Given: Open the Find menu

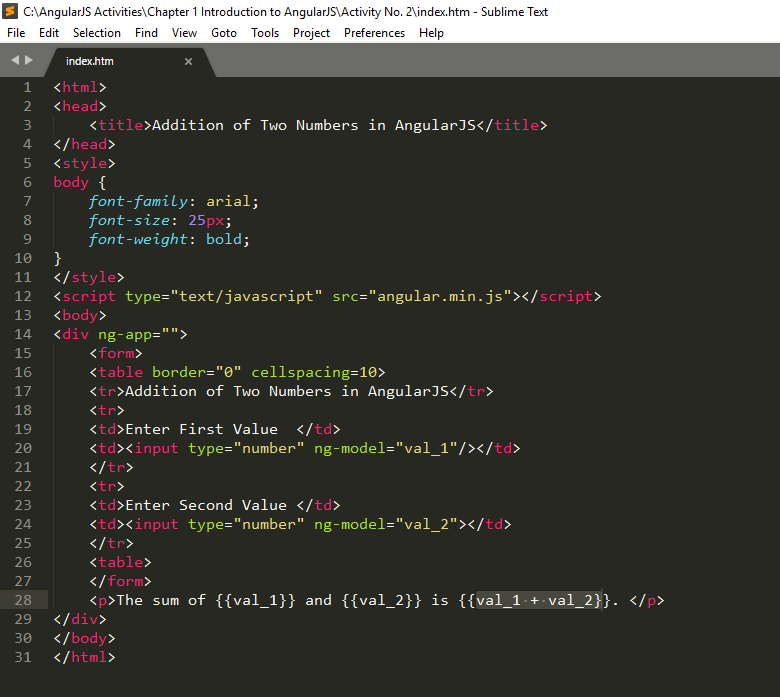Looking at the screenshot, I should pos(146,33).
